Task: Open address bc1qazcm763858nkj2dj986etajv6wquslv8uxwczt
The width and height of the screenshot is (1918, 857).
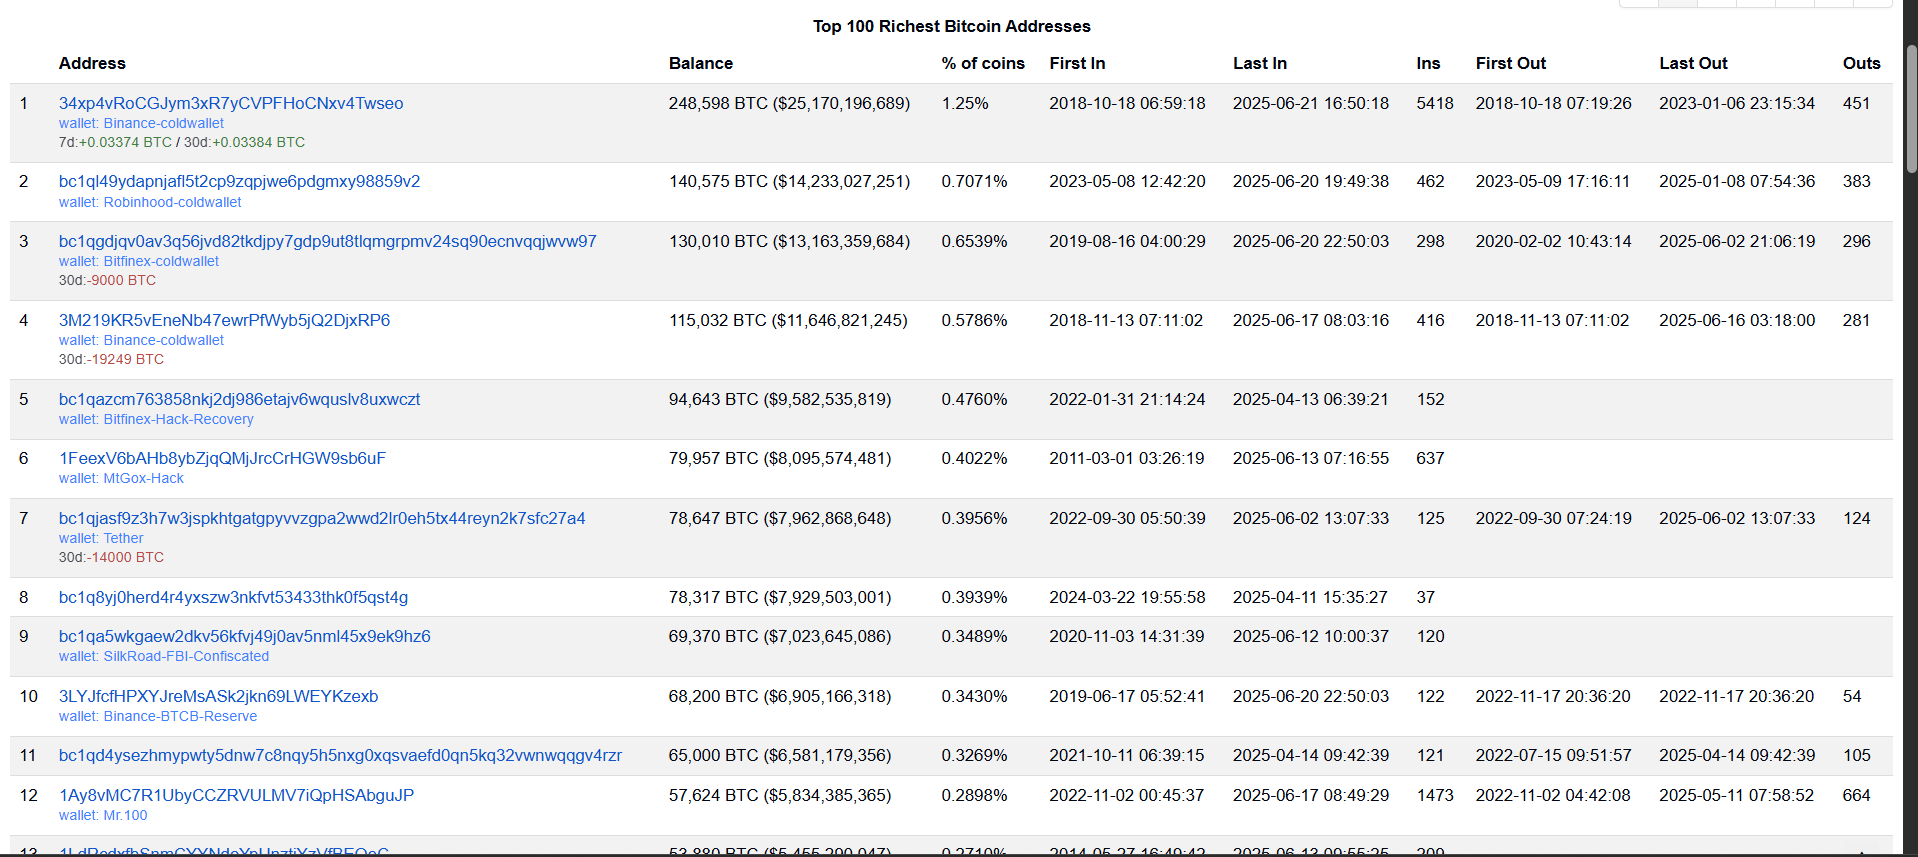Action: (239, 399)
